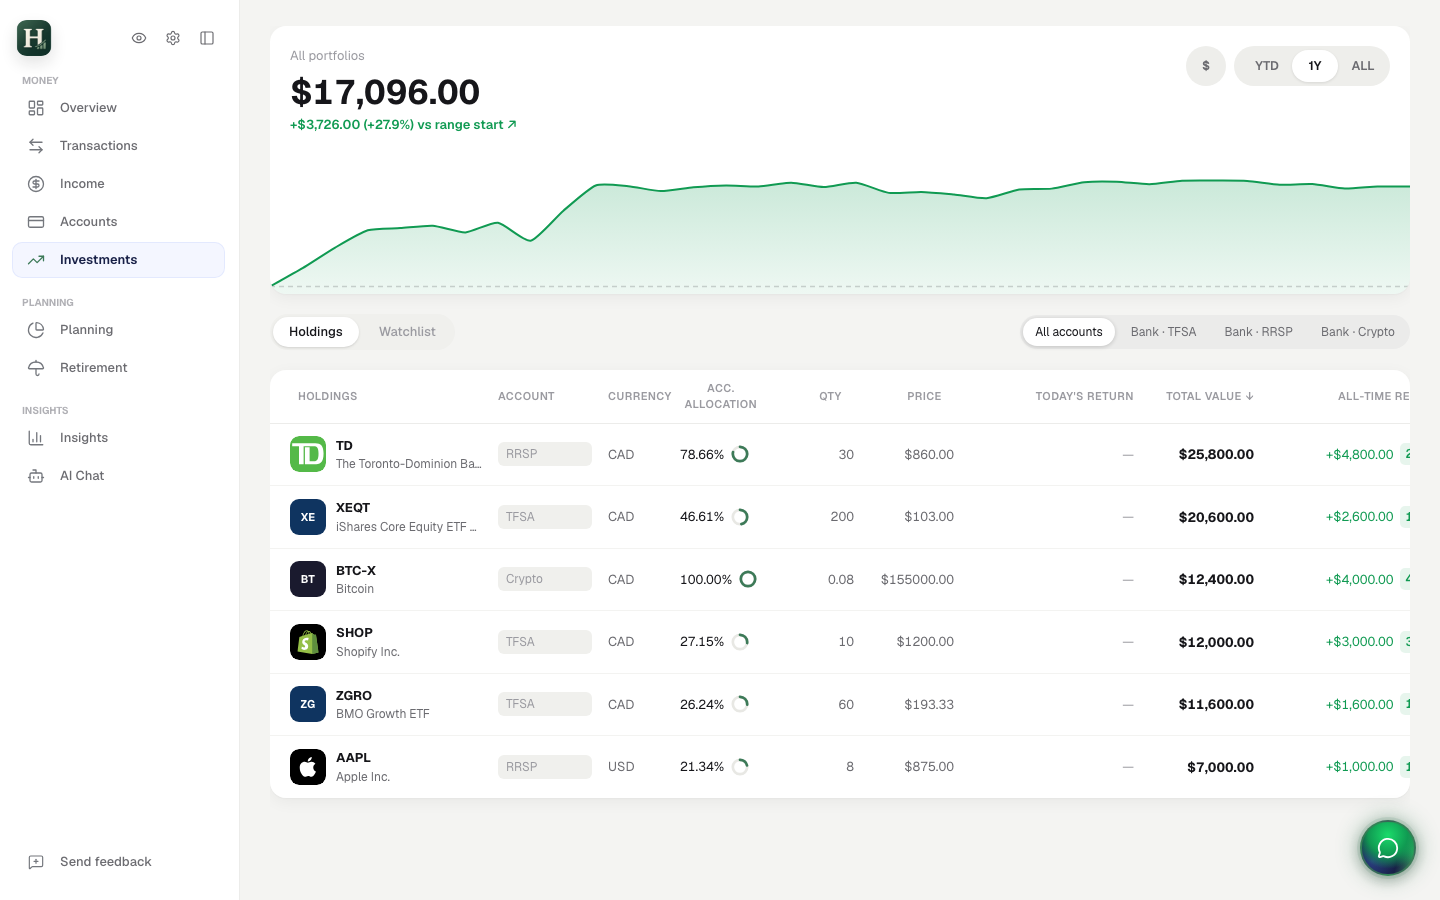Click Currency column header
Screen dimensions: 1440x900
(640, 397)
